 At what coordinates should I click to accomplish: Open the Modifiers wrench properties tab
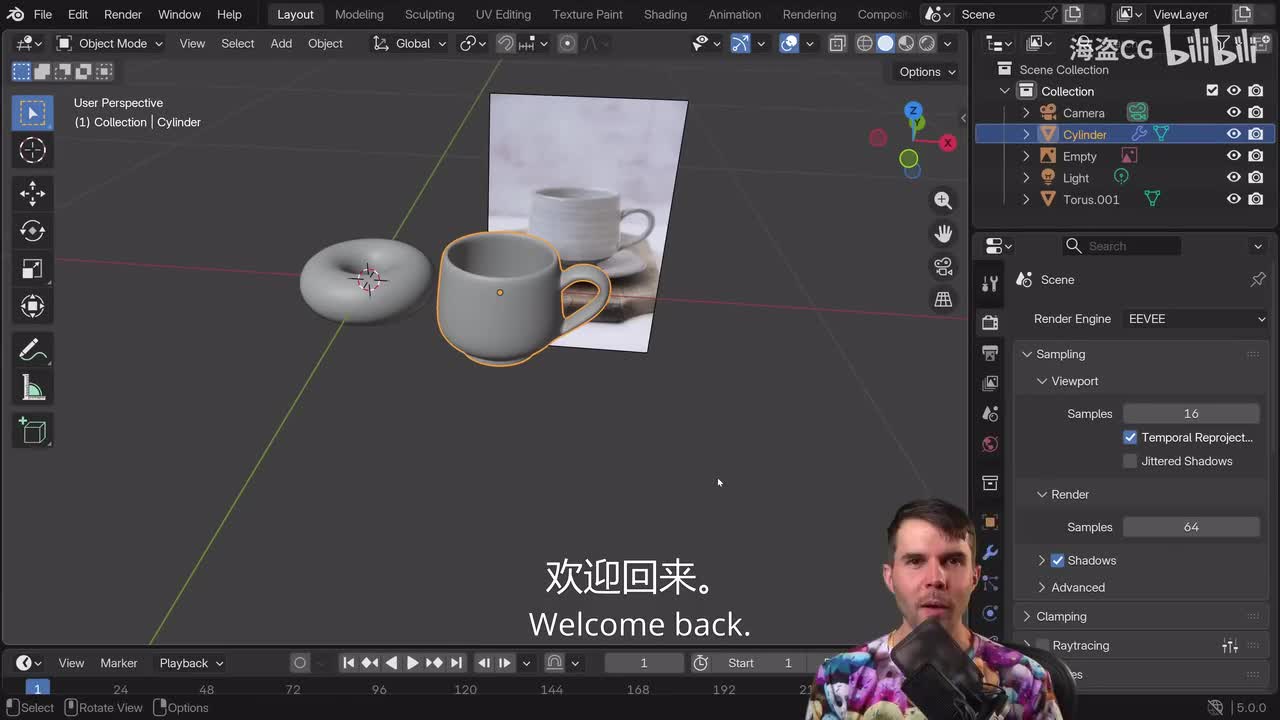pyautogui.click(x=990, y=552)
